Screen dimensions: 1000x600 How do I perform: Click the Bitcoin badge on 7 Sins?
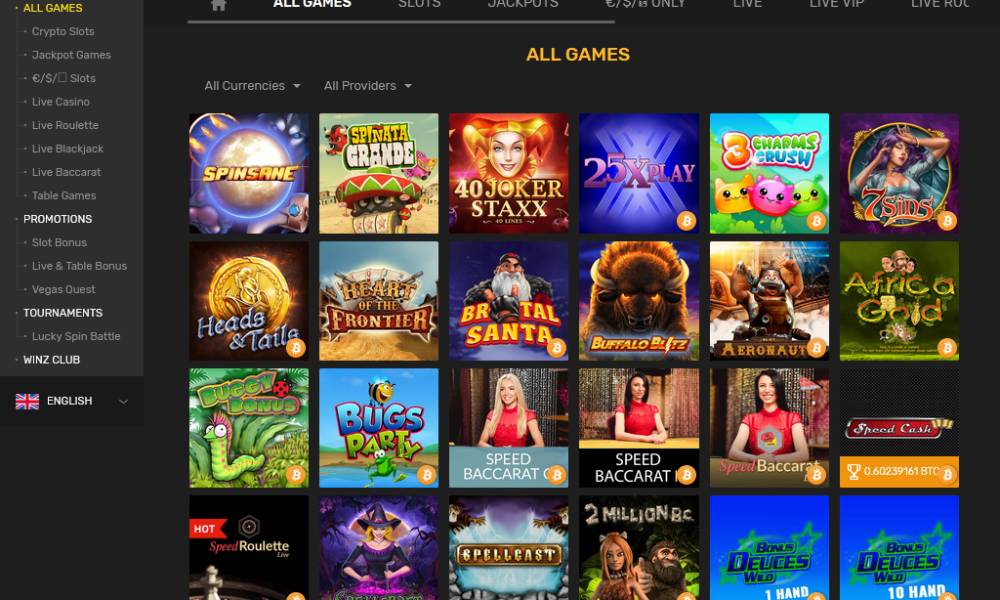pos(947,221)
